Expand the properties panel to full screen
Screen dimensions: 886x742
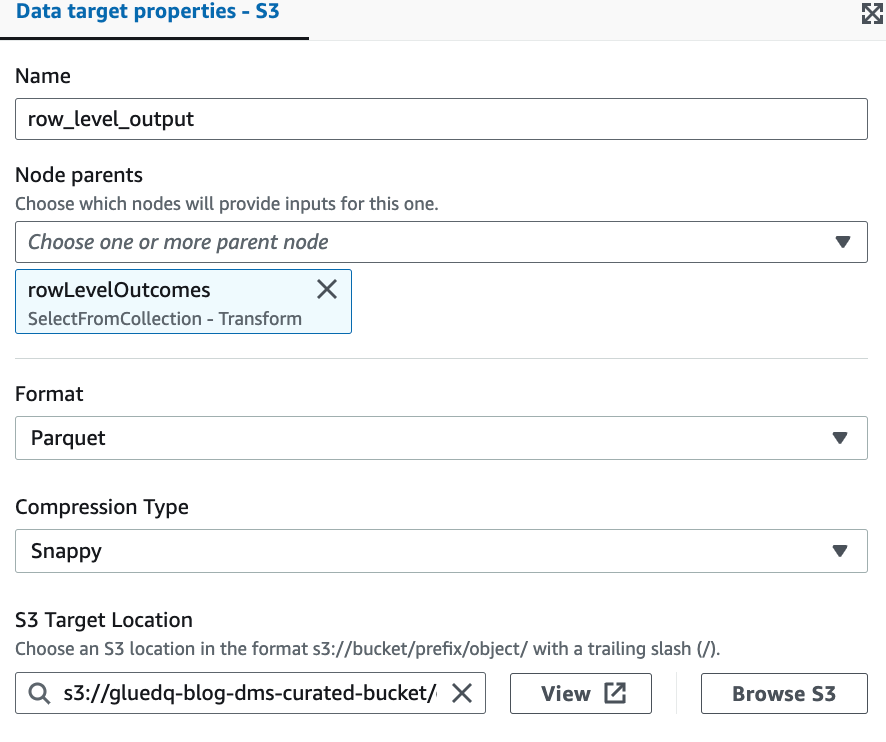(870, 14)
